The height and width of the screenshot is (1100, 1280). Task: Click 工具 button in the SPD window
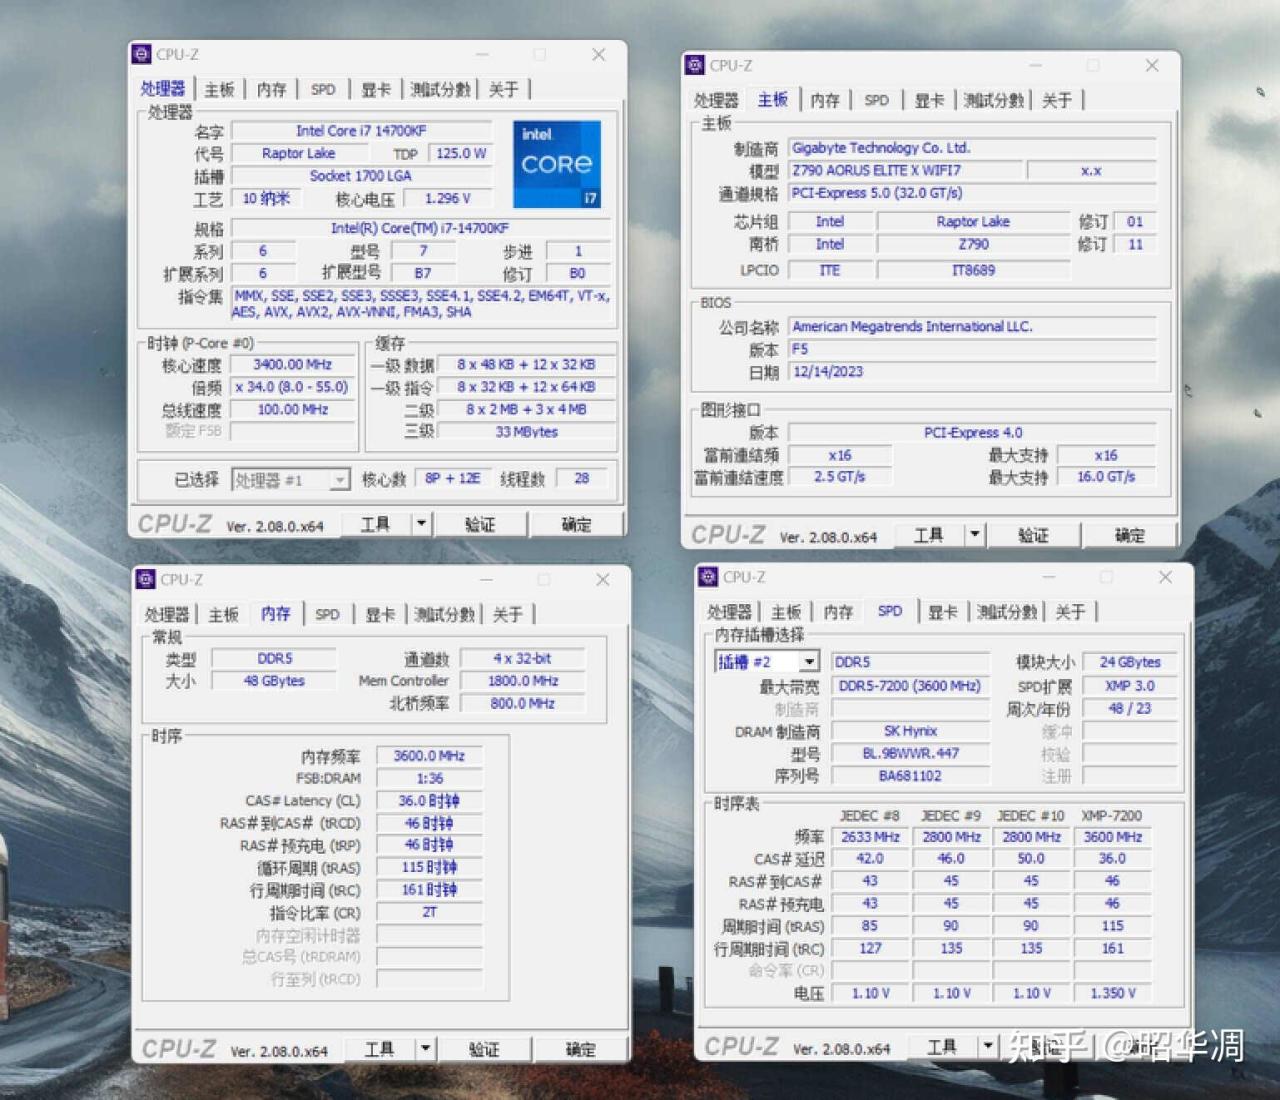941,1047
